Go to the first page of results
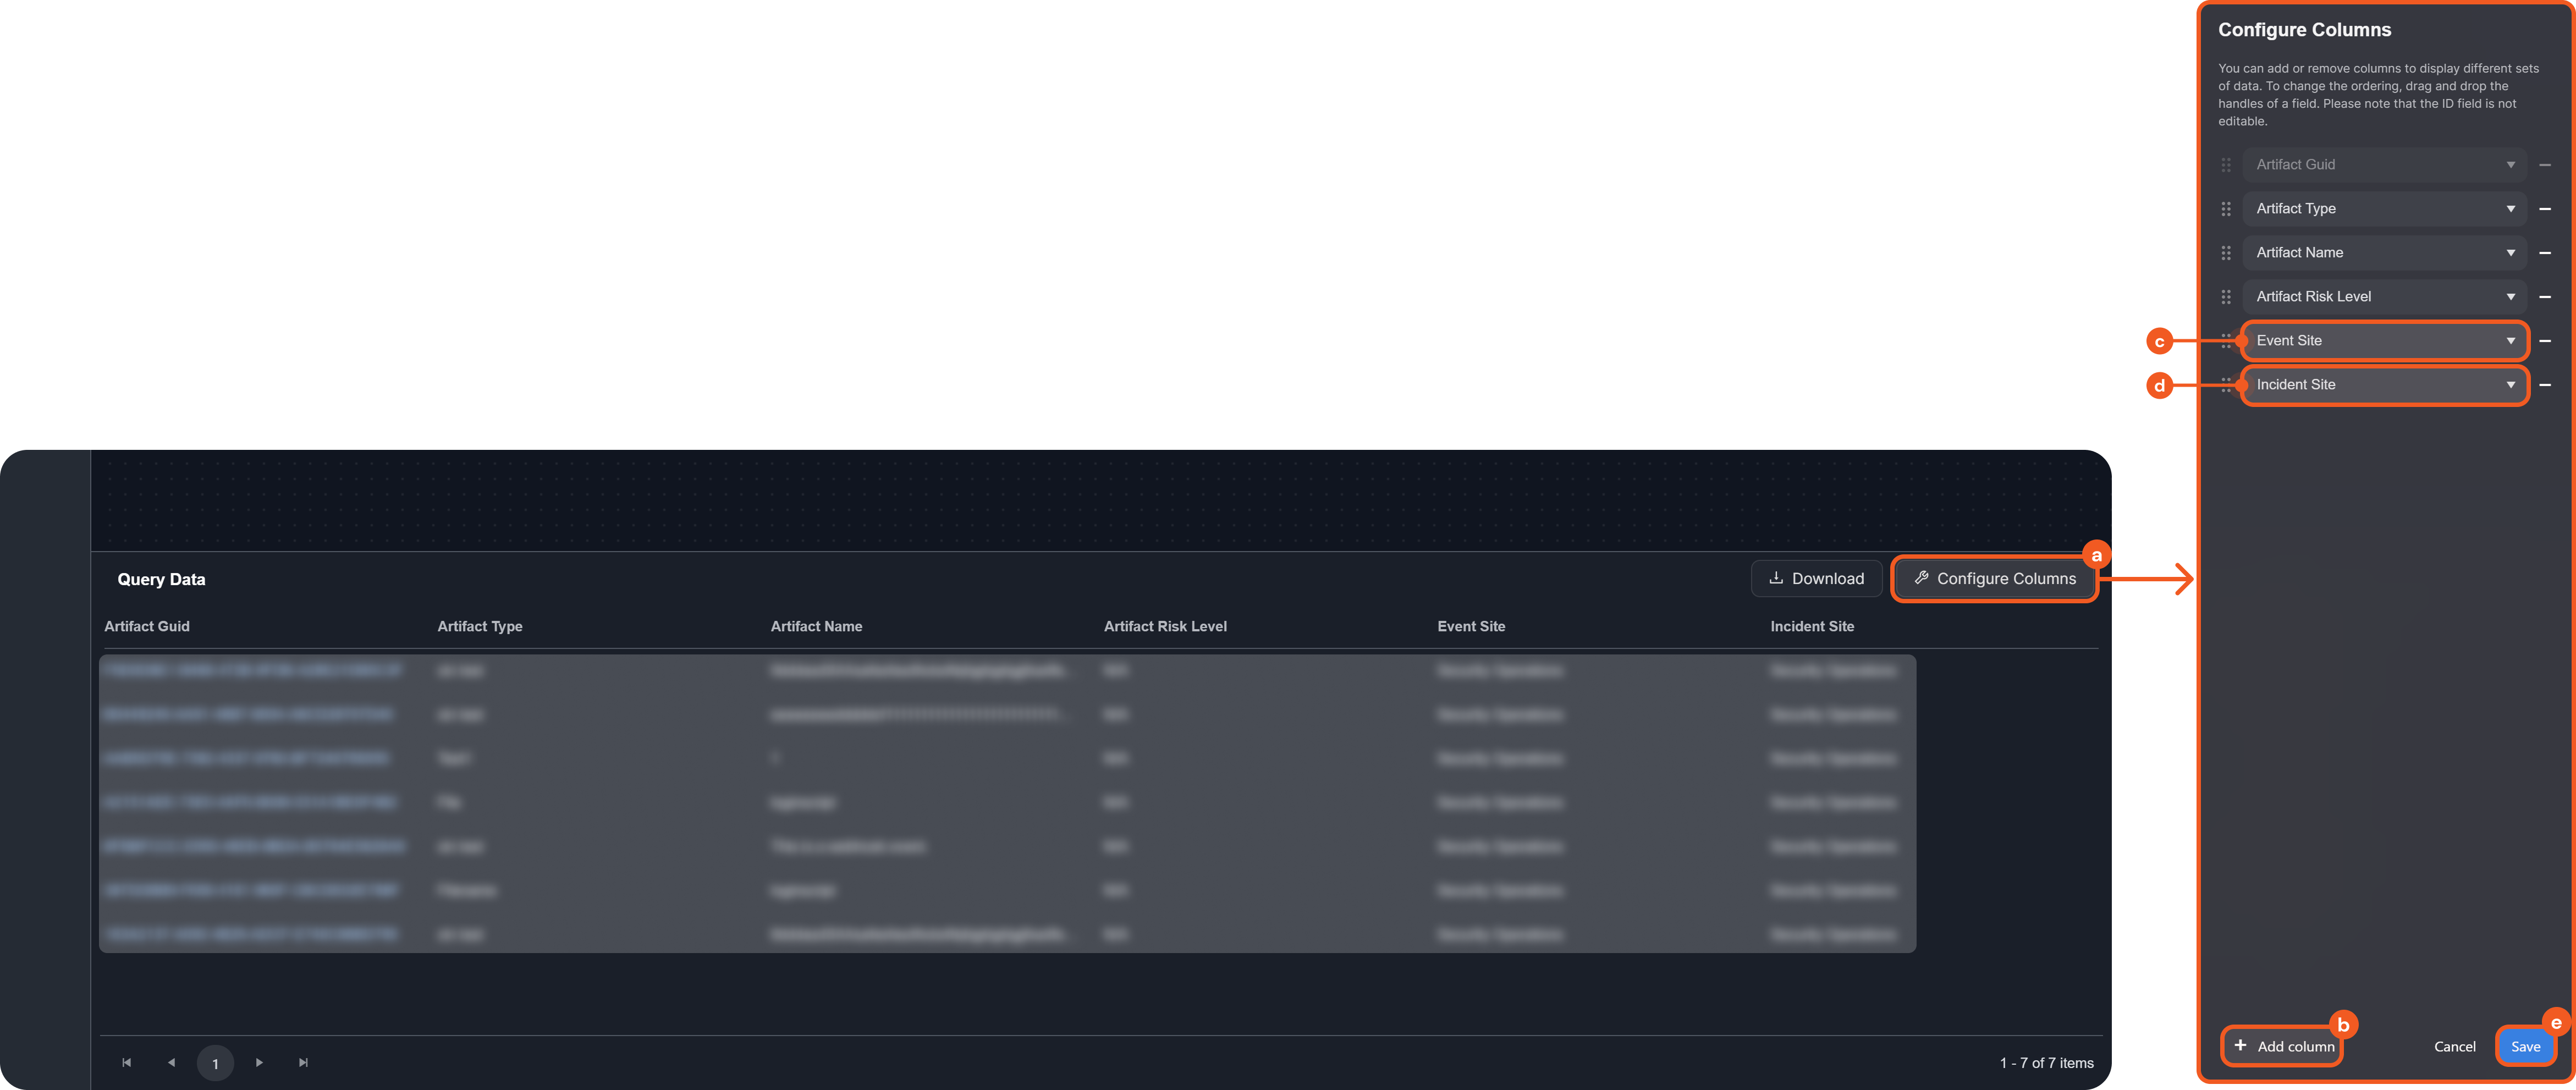This screenshot has height=1090, width=2576. [x=127, y=1062]
